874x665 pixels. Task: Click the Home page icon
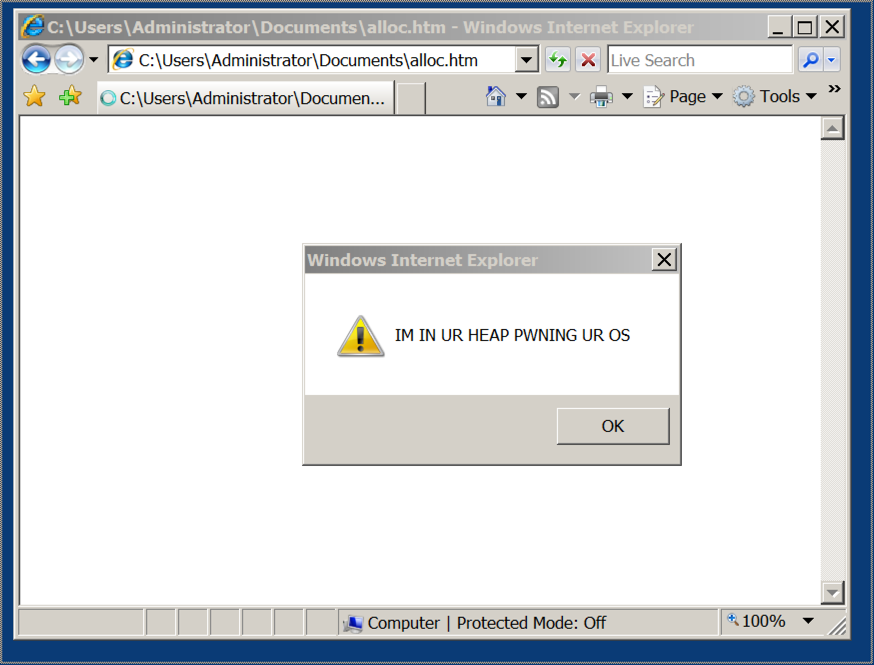tap(496, 96)
